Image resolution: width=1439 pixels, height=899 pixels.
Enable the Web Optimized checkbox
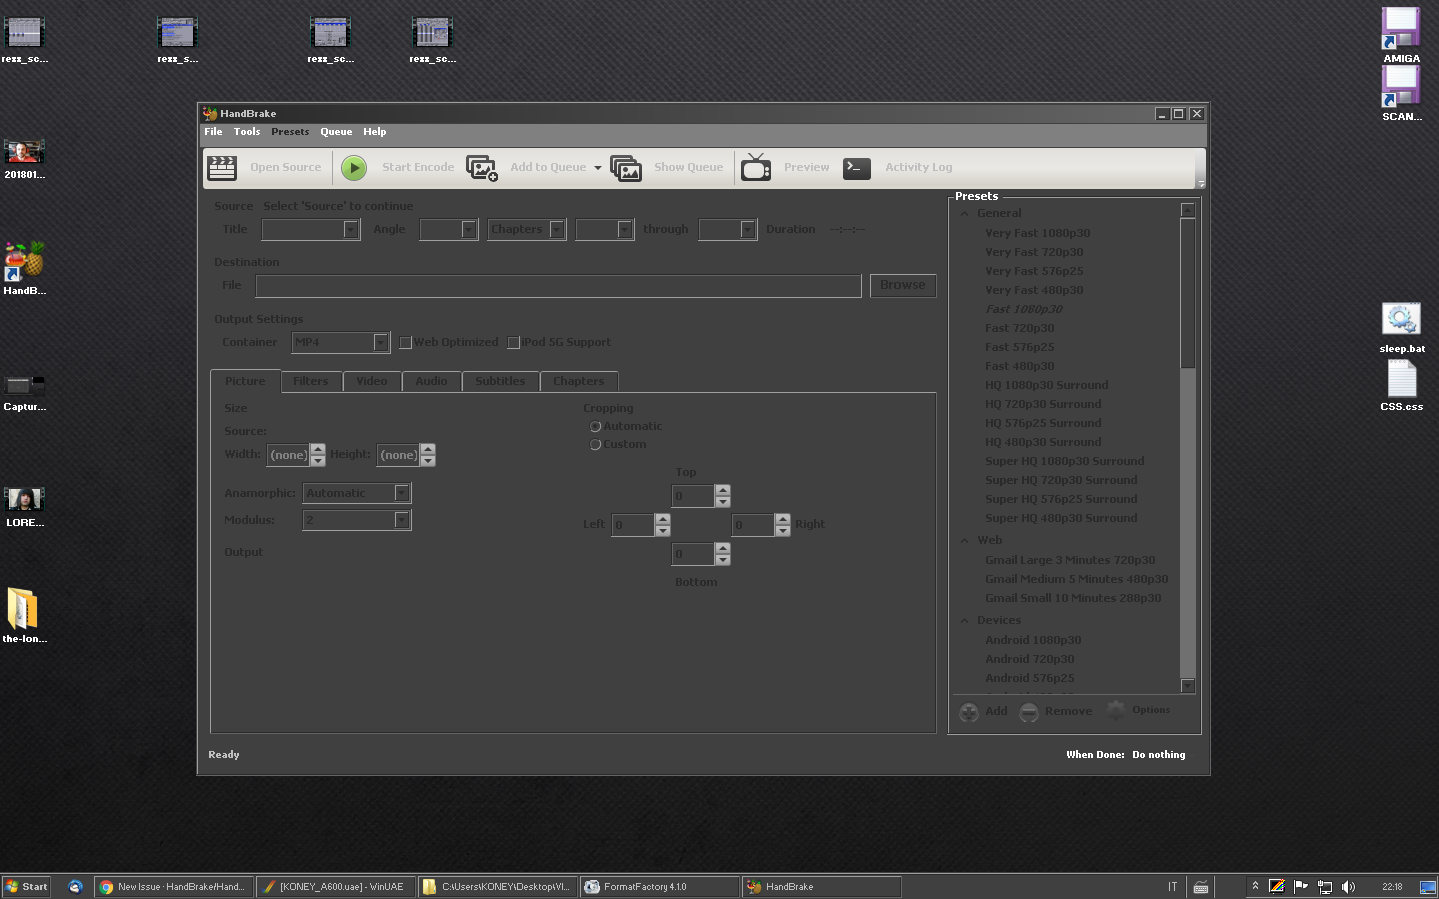[404, 342]
